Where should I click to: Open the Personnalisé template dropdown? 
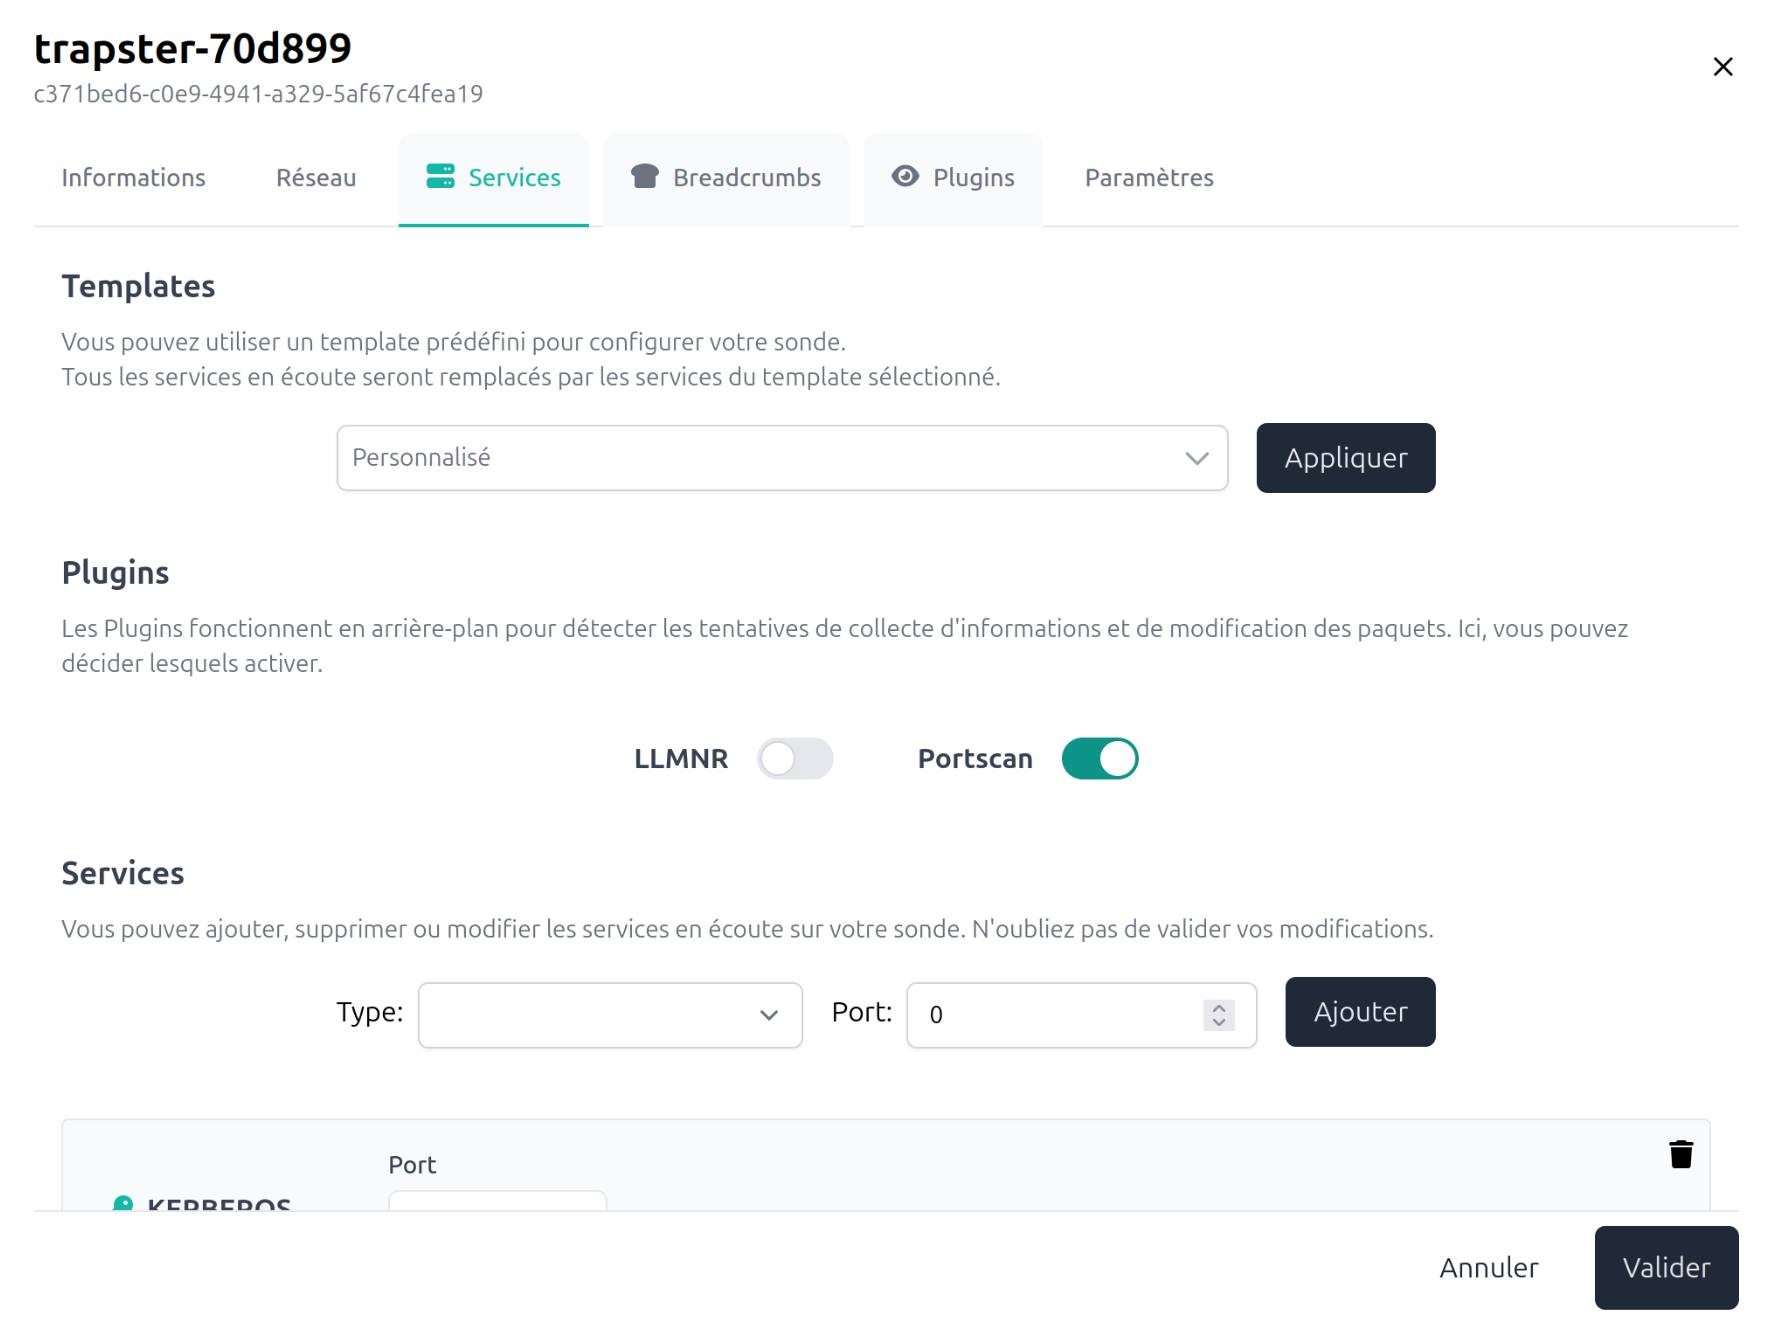[781, 458]
